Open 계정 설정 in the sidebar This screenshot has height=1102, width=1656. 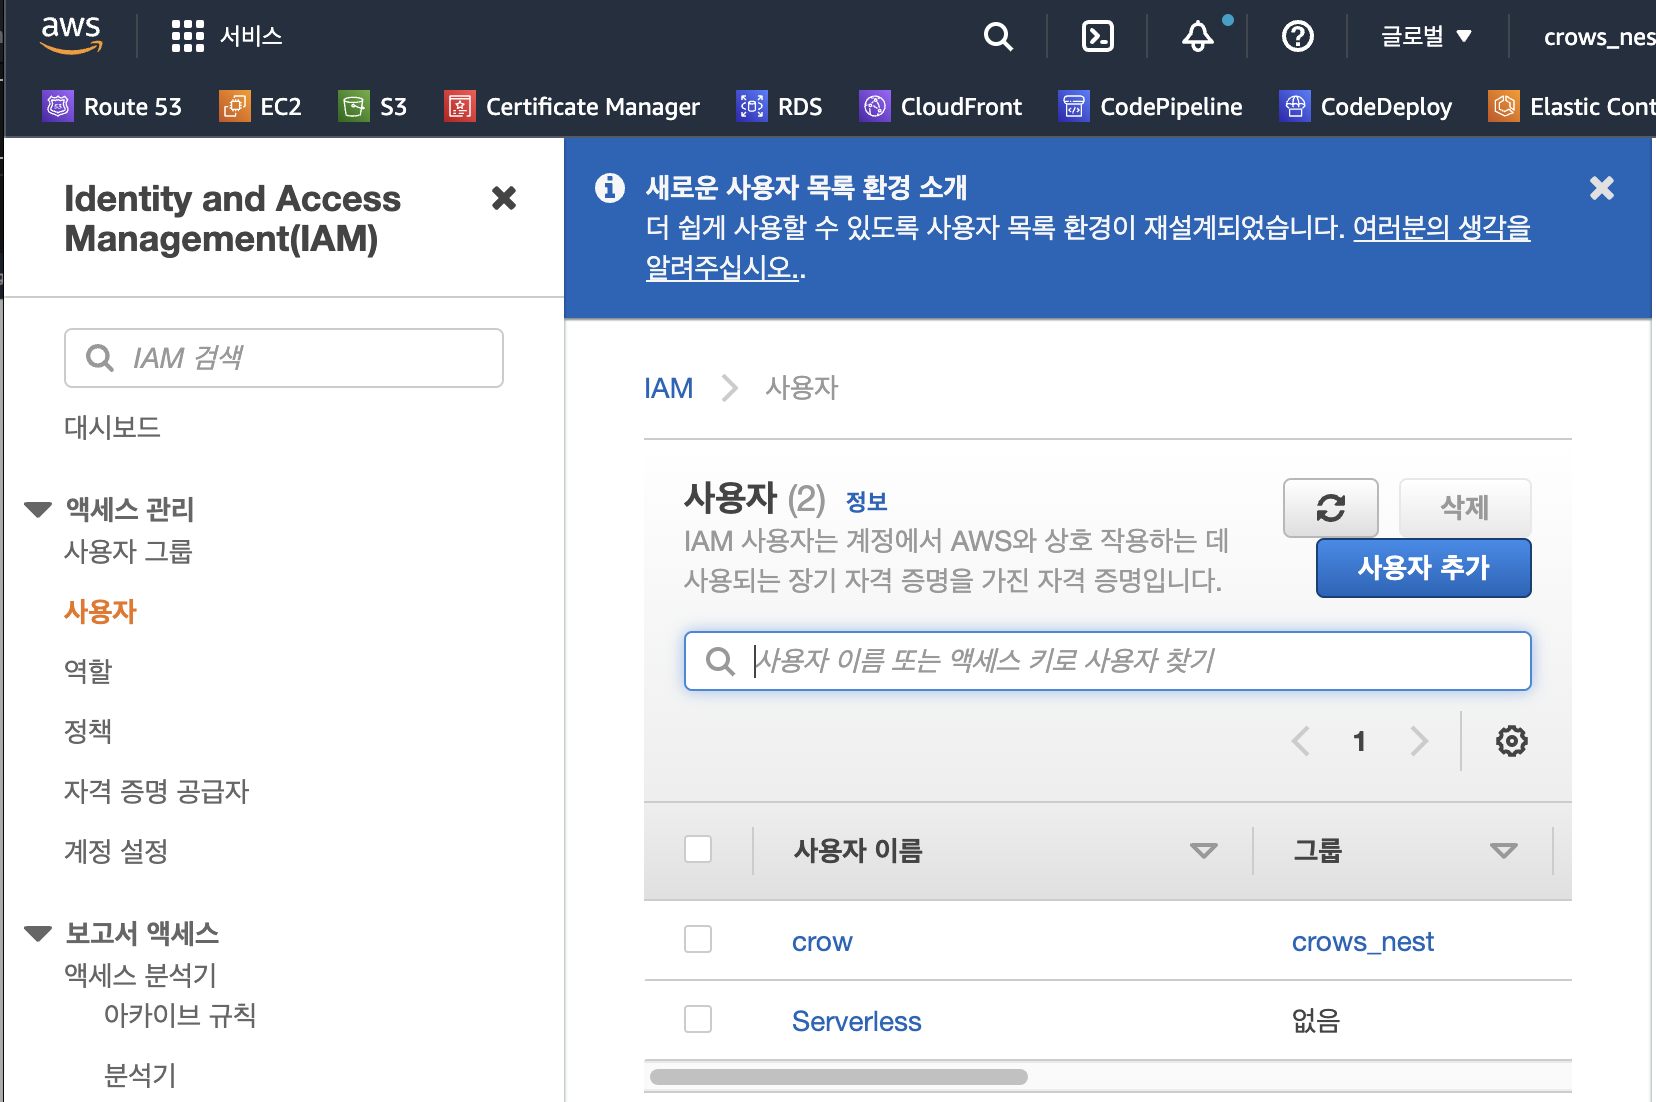point(116,851)
